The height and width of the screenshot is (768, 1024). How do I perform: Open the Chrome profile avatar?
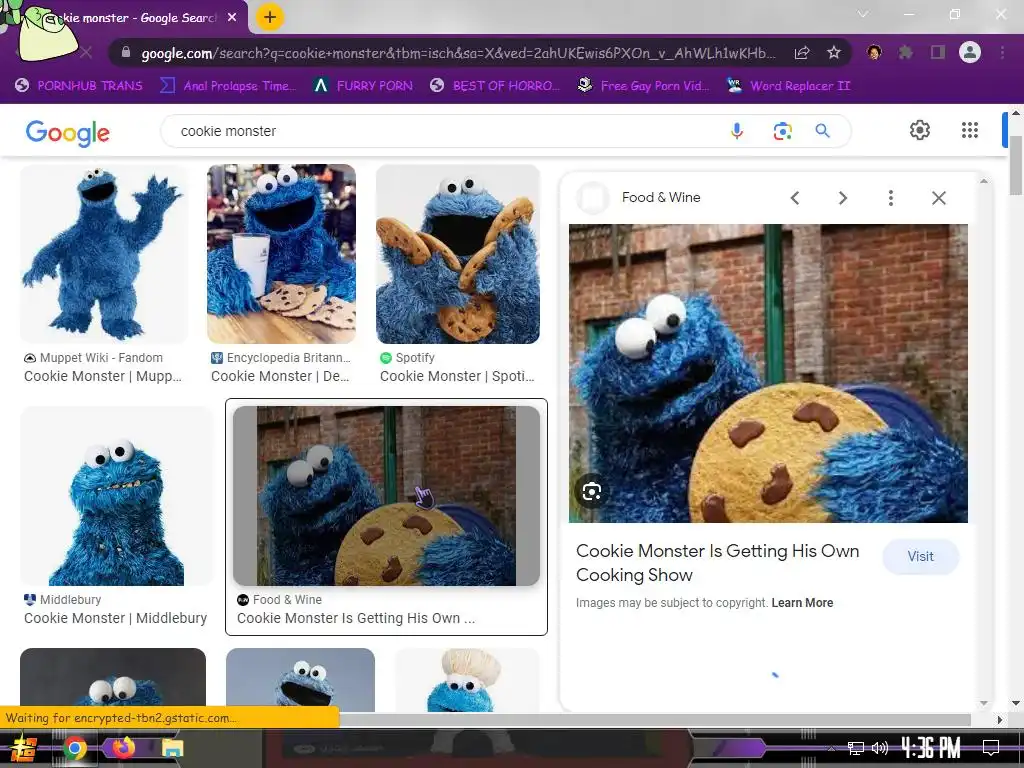[x=970, y=52]
